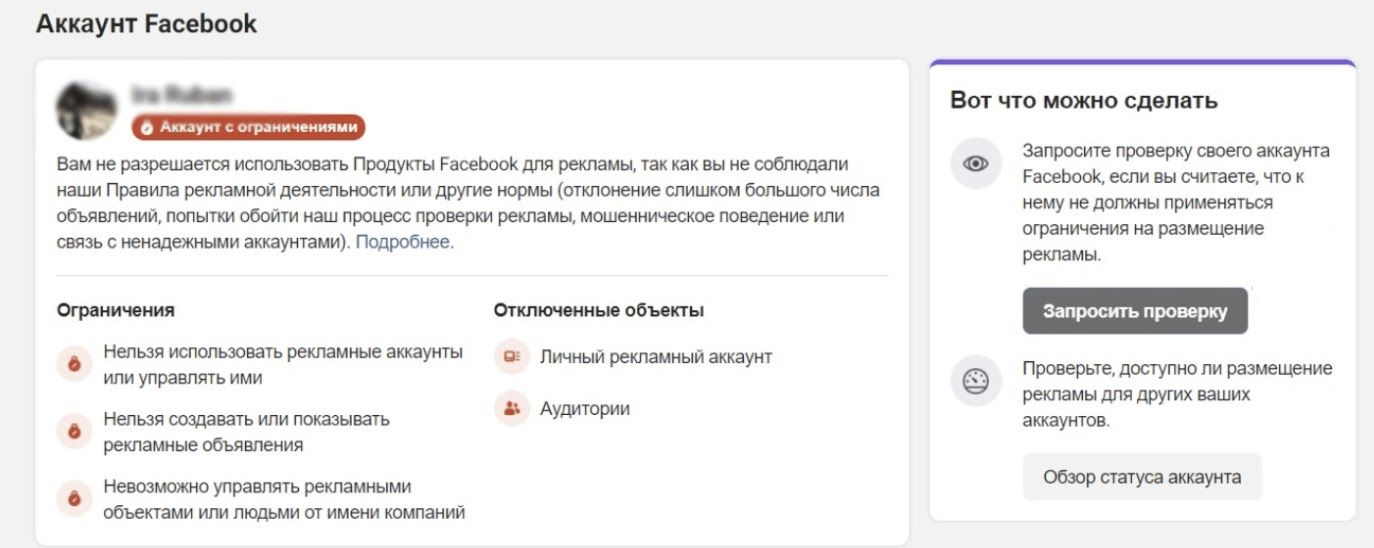The image size is (1374, 548).
Task: Click the people icon beside 'Аудитории'
Action: click(512, 408)
